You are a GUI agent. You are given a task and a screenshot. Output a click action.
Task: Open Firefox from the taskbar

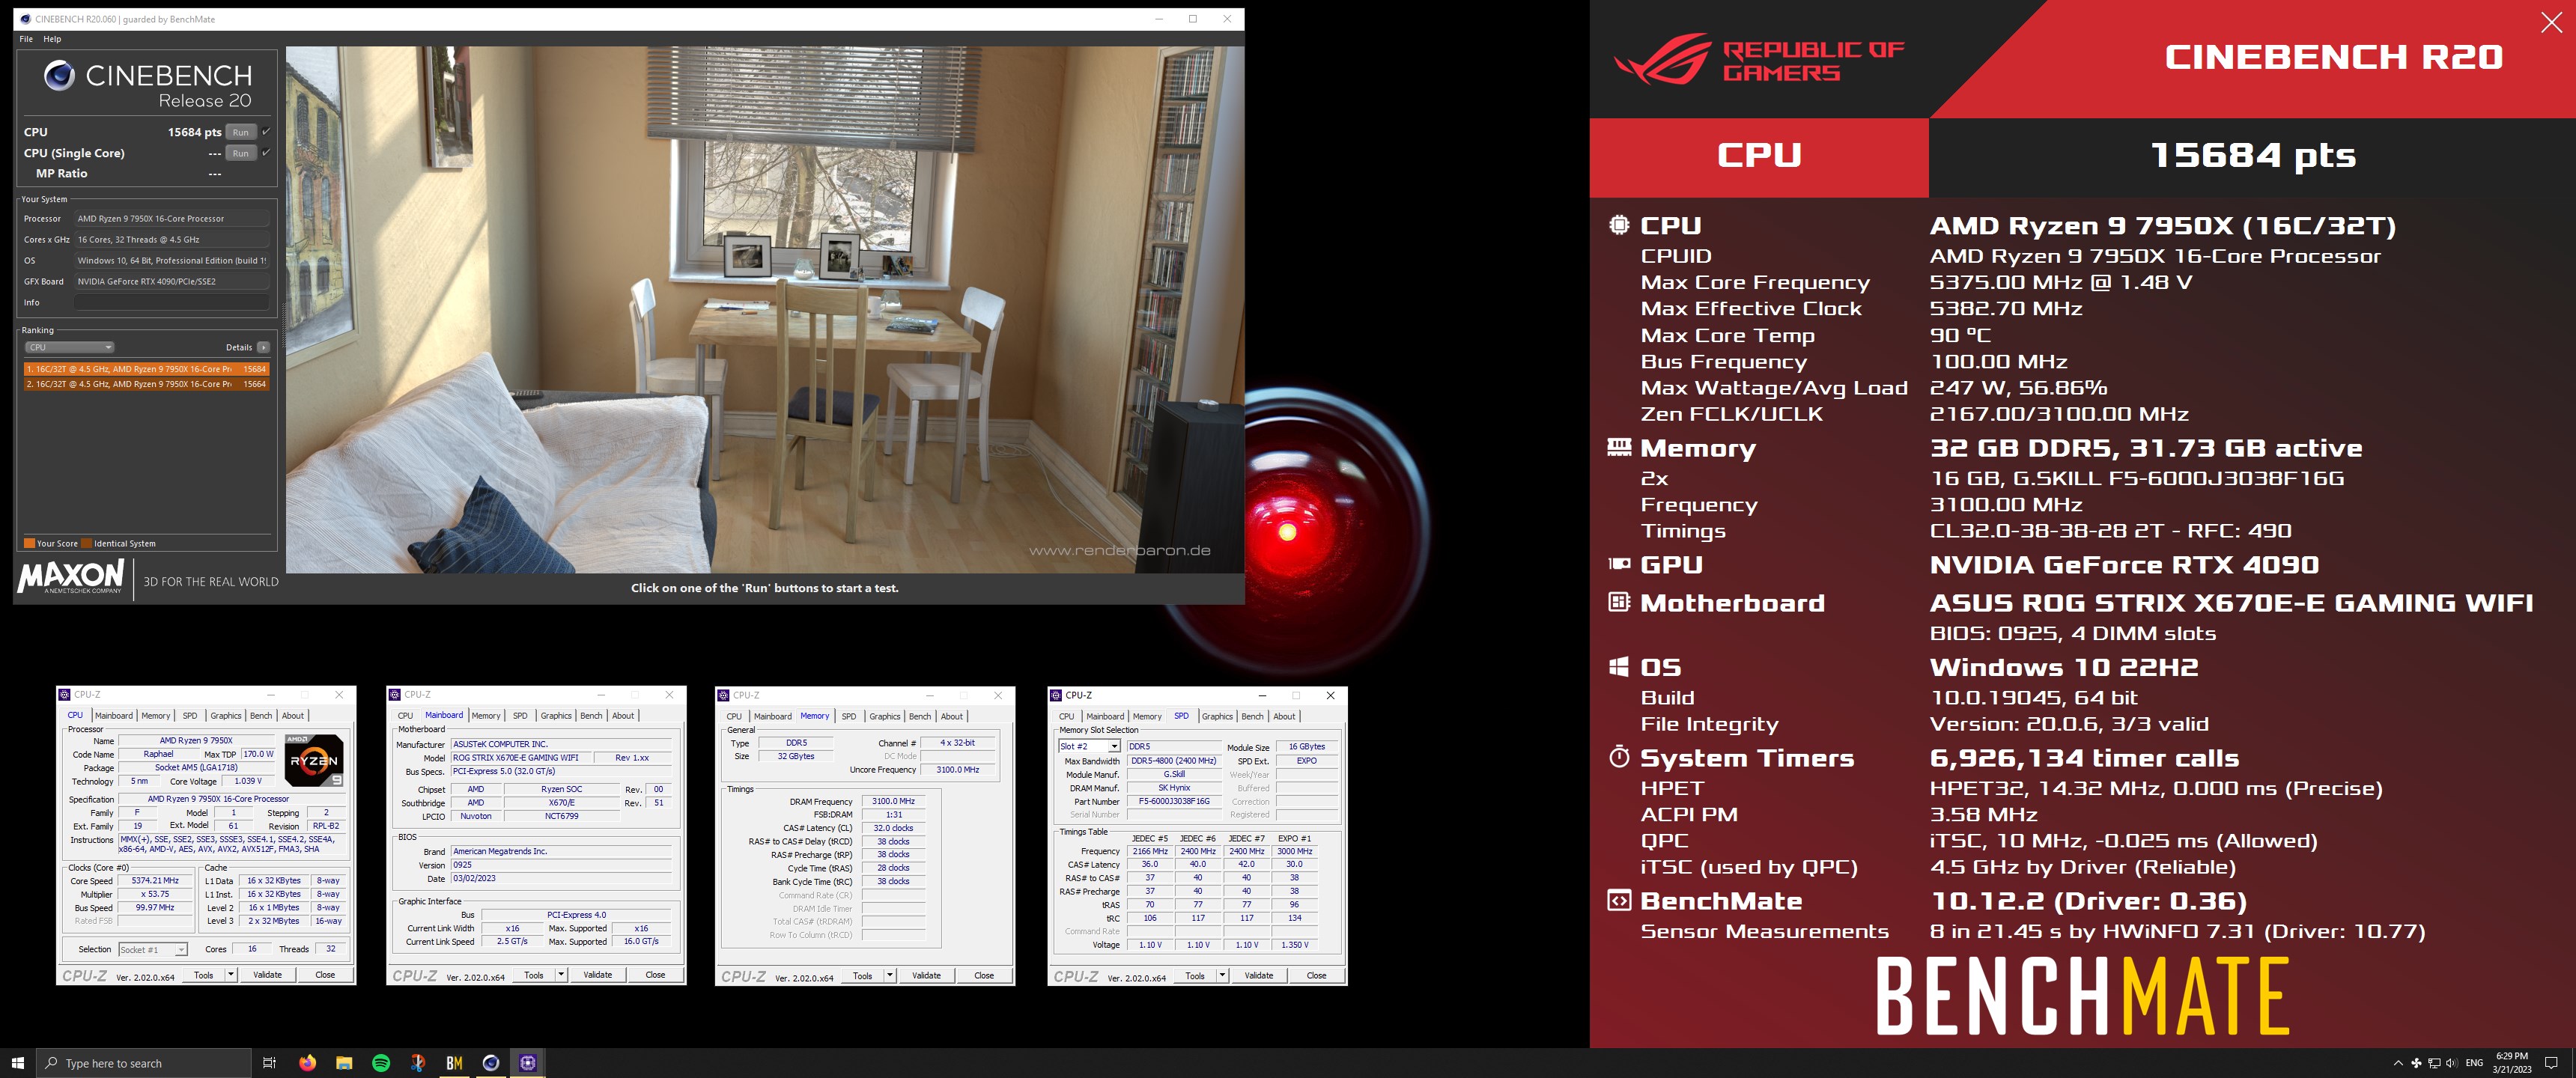coord(307,1062)
